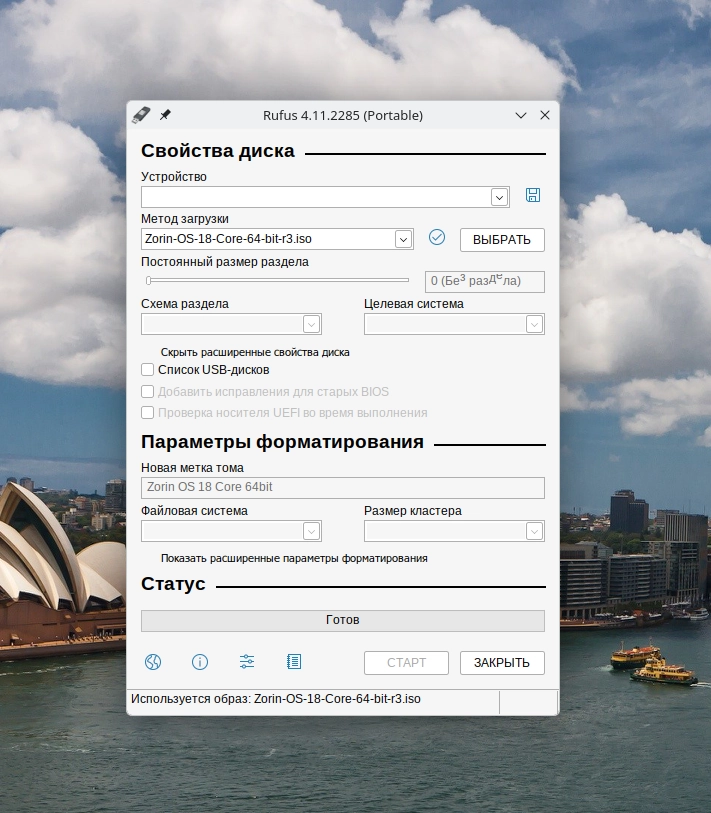Image resolution: width=711 pixels, height=813 pixels.
Task: Toggle the pin window icon in title bar
Action: tap(165, 115)
